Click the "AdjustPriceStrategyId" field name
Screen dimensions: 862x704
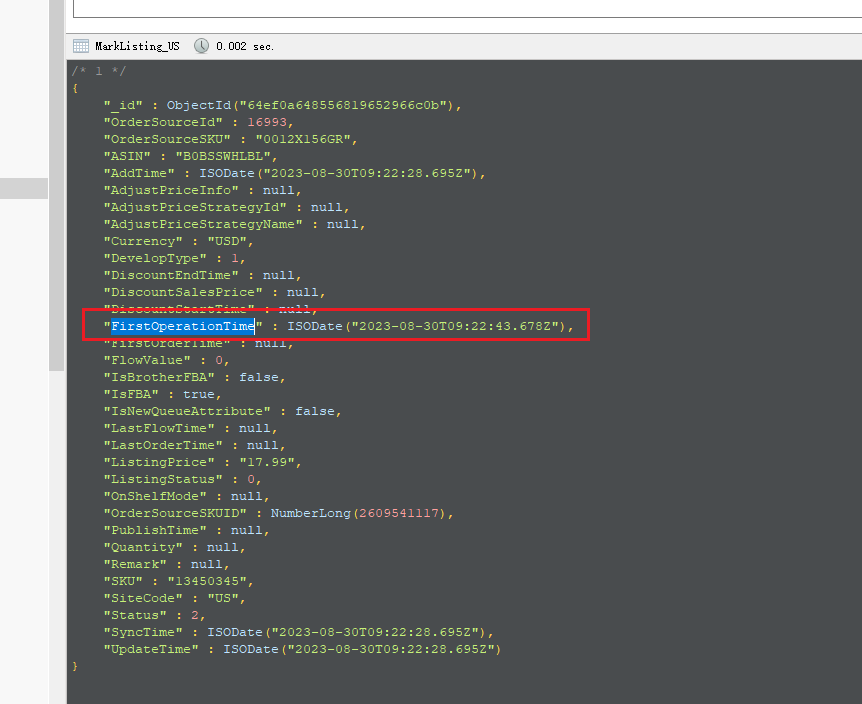tap(195, 207)
